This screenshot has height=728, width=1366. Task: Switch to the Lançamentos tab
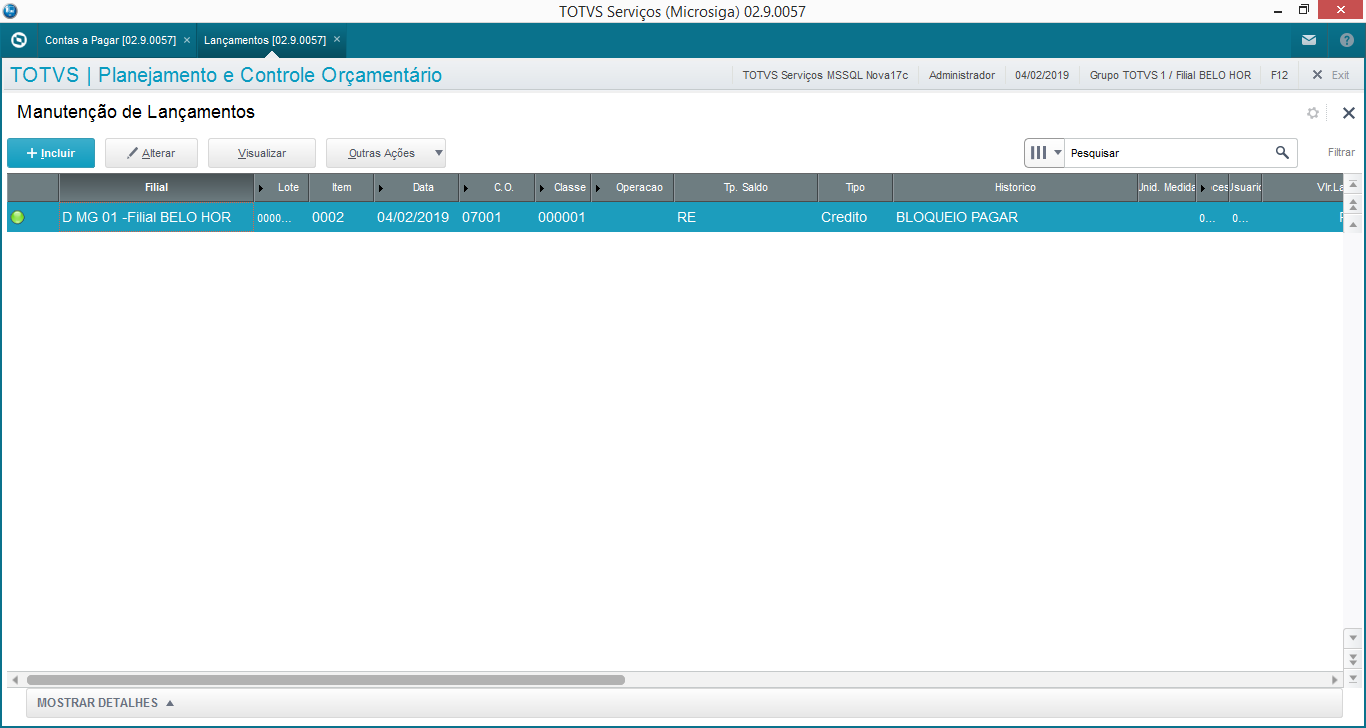point(265,40)
